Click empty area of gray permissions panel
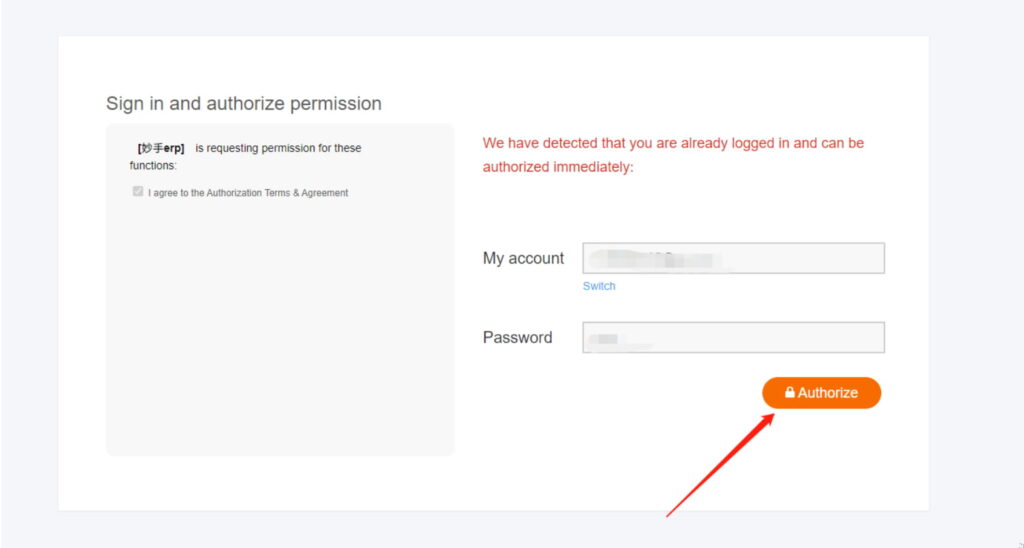Viewport: 1024px width, 548px height. click(x=279, y=330)
